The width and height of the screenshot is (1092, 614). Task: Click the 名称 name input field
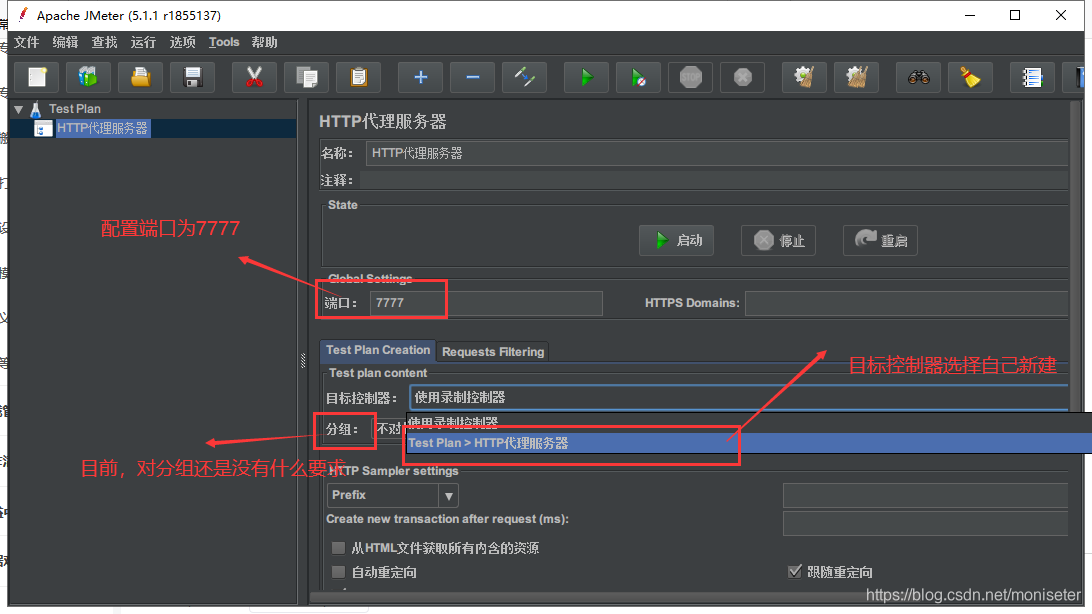717,153
